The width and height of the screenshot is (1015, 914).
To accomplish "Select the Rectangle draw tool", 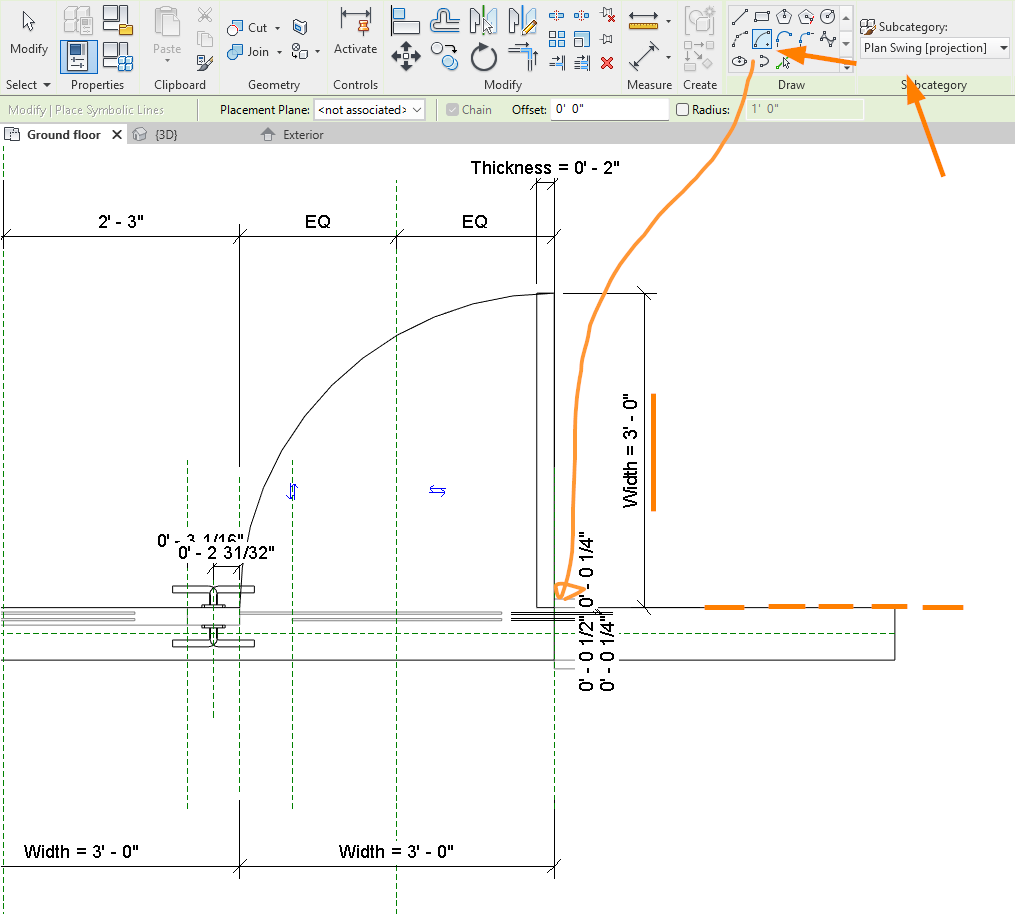I will point(763,15).
